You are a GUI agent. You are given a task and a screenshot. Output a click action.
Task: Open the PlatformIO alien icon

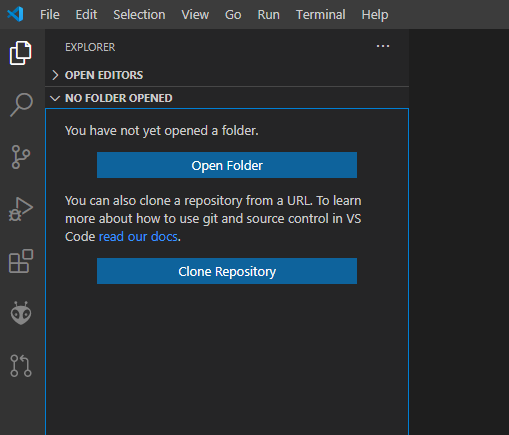click(x=21, y=313)
